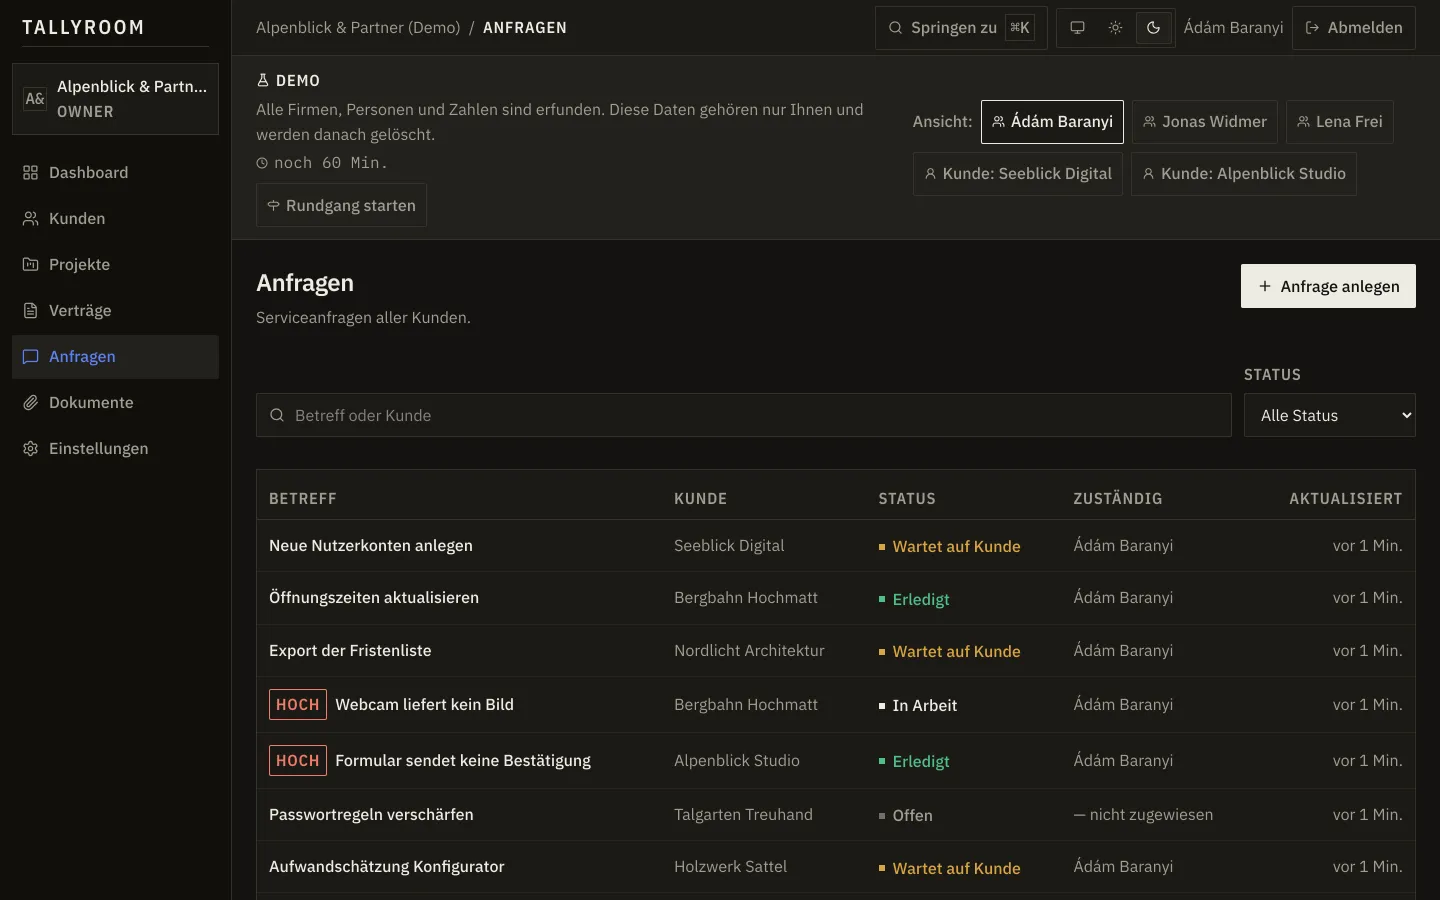Focus the Betreff oder Kunde search field
1440x900 pixels.
click(x=743, y=415)
